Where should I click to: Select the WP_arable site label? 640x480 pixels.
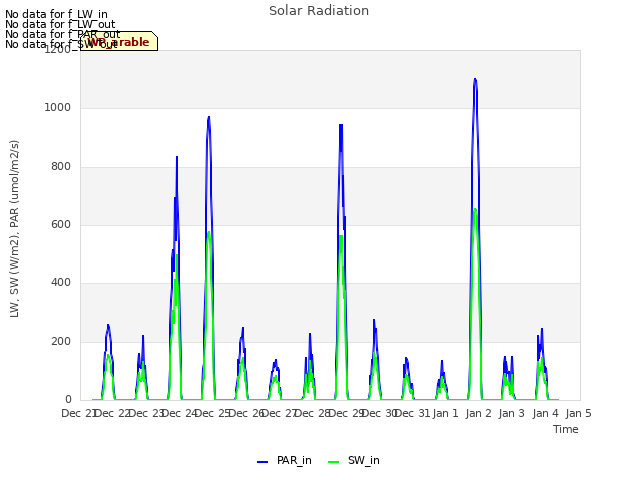tap(119, 42)
